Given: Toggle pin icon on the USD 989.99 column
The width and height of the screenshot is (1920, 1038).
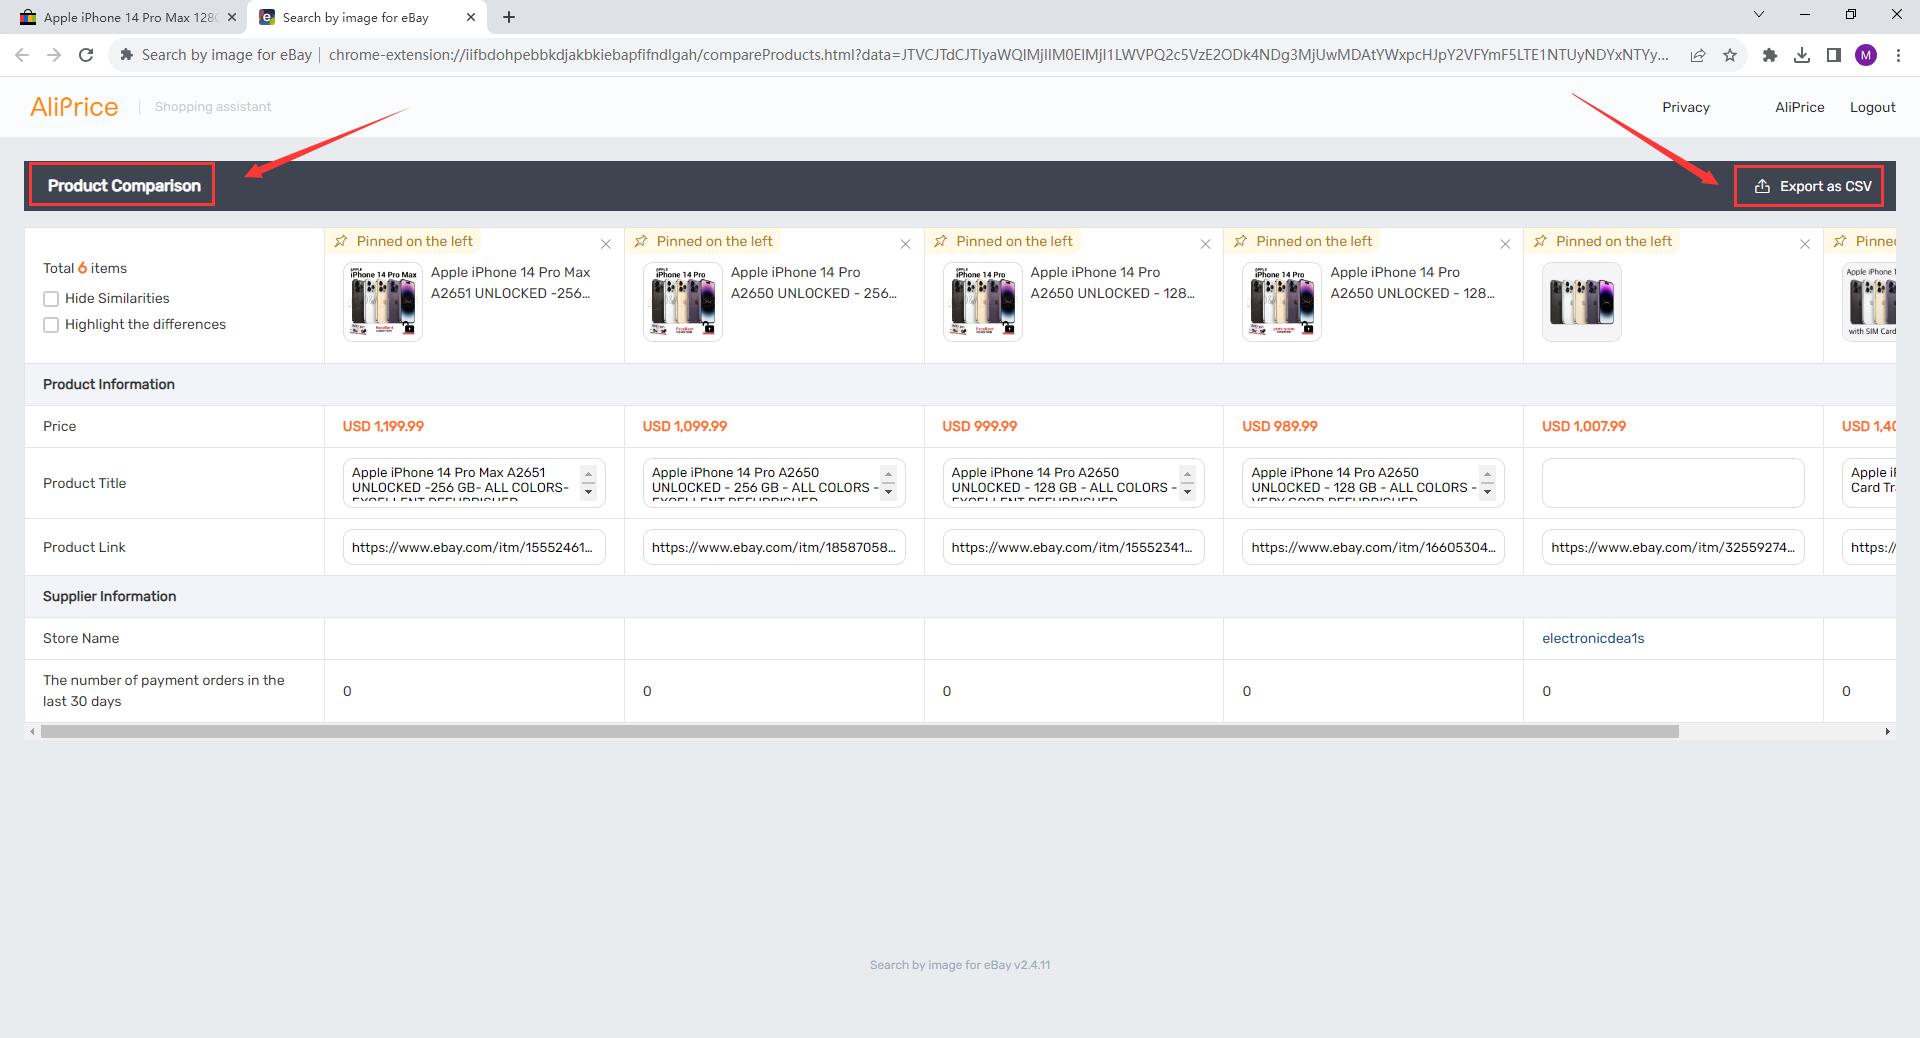Looking at the screenshot, I should [1241, 241].
